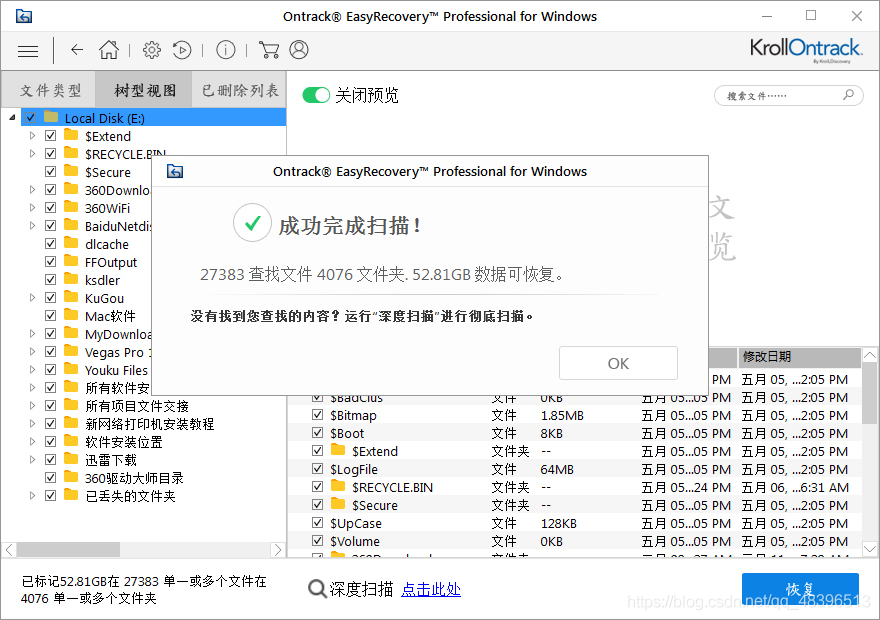Toggle the 关闭预览 switch
Viewport: 880px width, 620px height.
pyautogui.click(x=319, y=96)
